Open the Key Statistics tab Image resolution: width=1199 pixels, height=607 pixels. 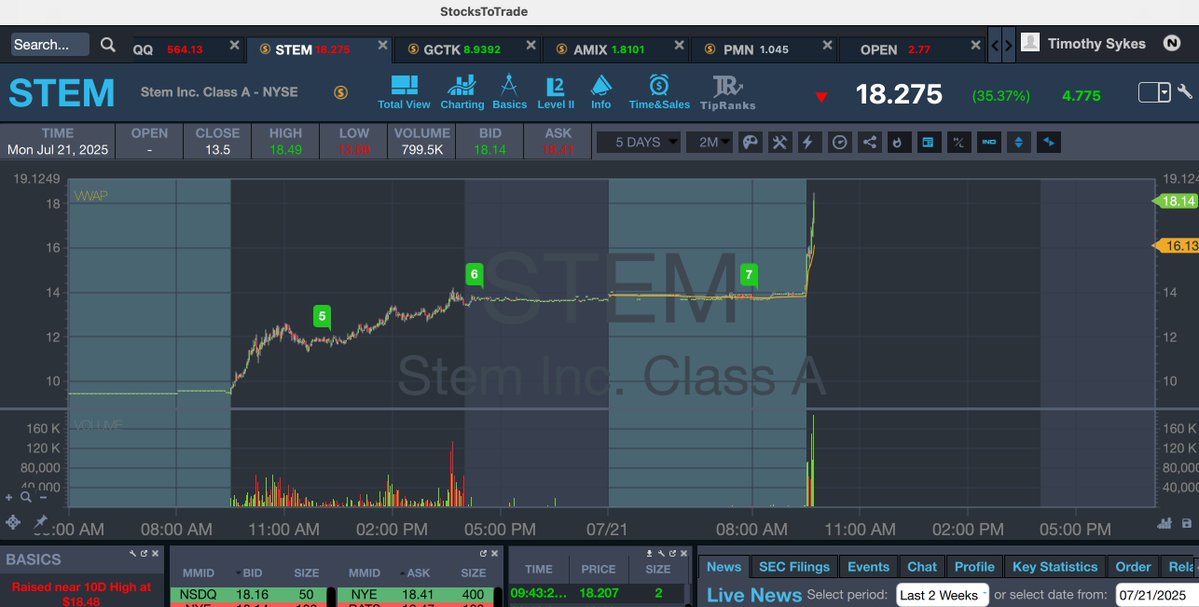tap(1054, 566)
